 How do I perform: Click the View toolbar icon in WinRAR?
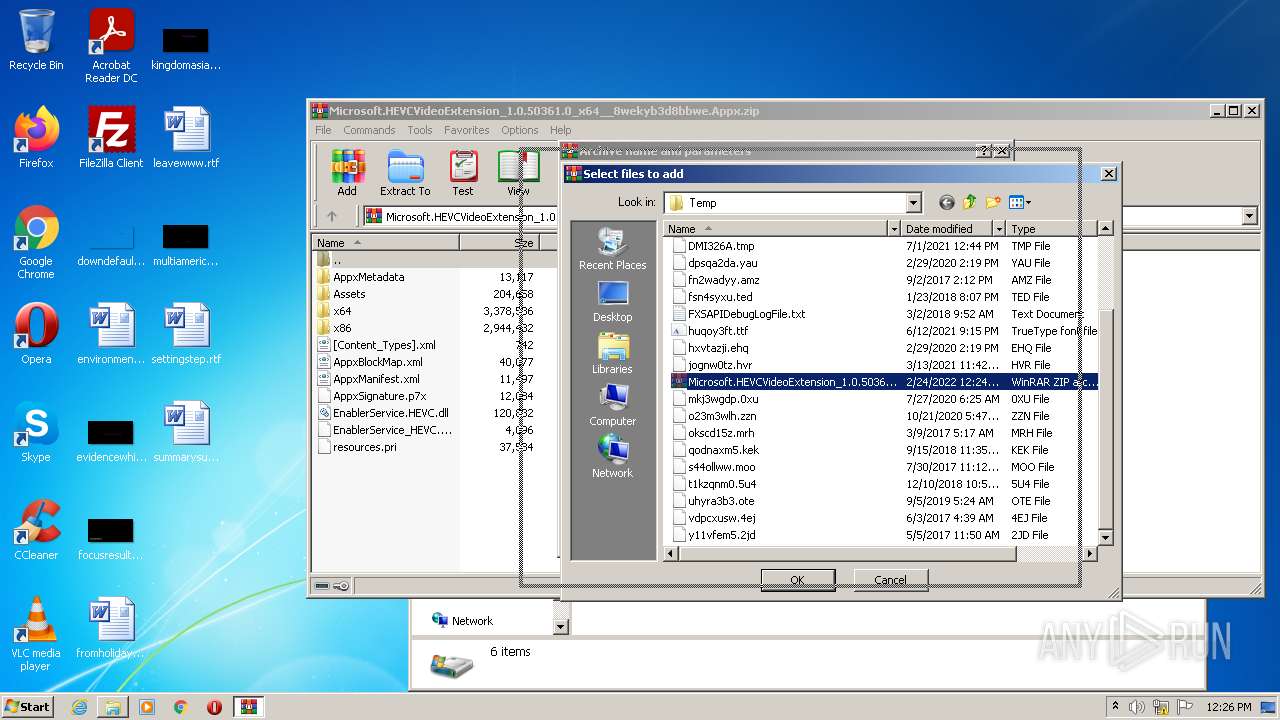tap(518, 173)
